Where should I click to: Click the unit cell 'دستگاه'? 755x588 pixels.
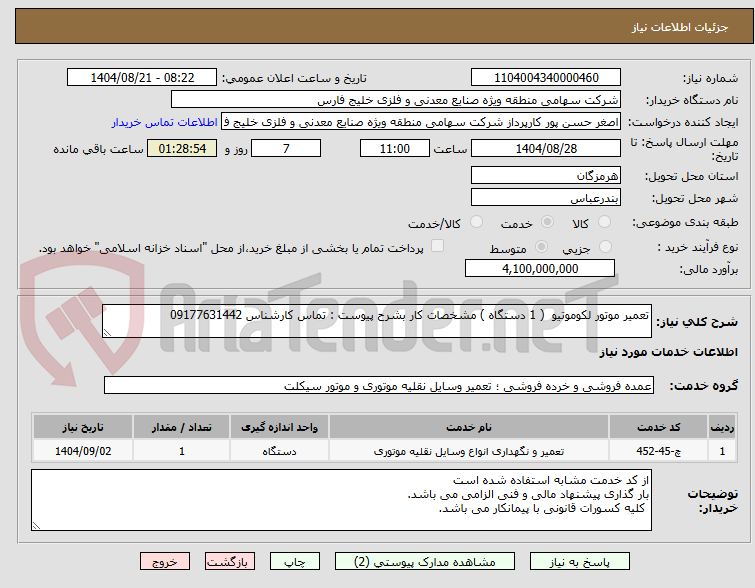click(279, 451)
